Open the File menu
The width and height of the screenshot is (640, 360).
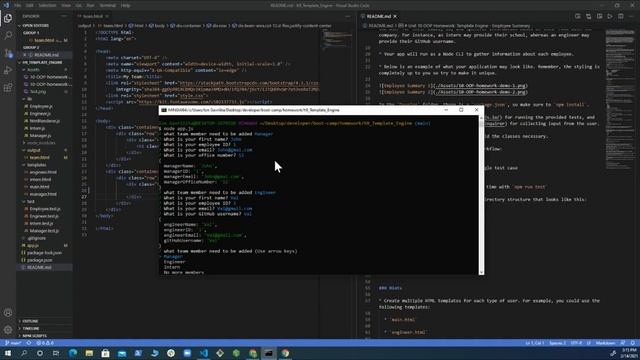click(18, 5)
